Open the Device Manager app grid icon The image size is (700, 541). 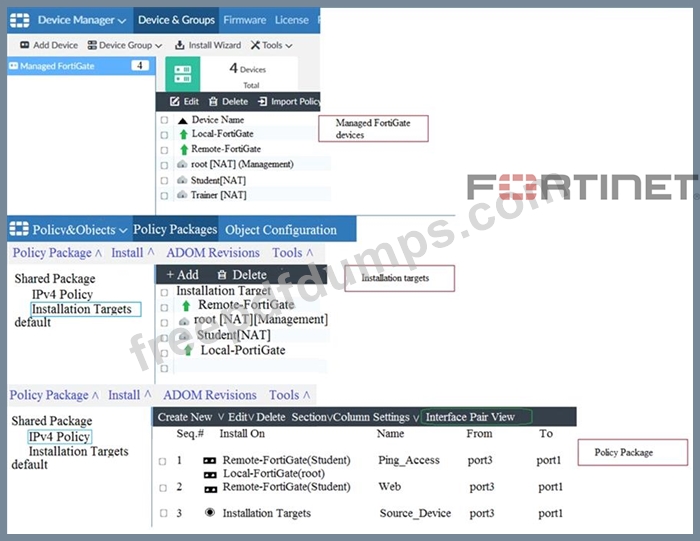(20, 20)
